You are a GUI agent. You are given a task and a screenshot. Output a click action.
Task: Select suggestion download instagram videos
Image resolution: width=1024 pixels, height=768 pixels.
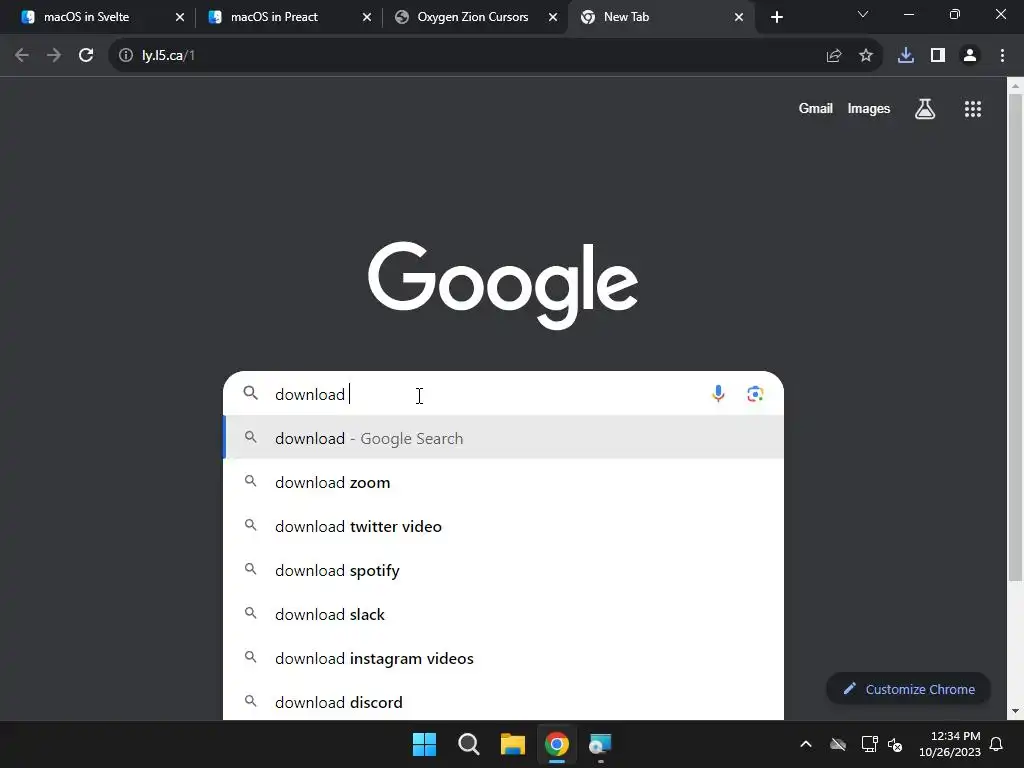pyautogui.click(x=504, y=658)
